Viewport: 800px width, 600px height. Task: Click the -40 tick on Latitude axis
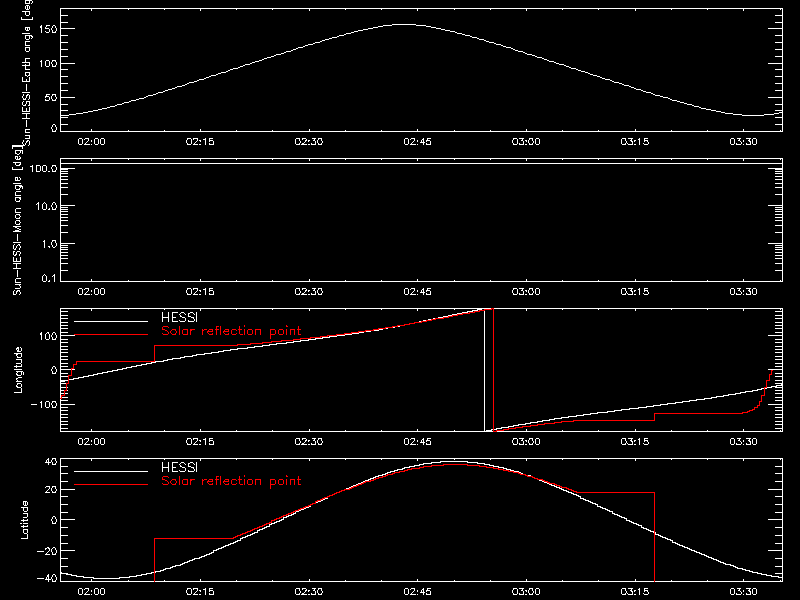click(x=48, y=578)
